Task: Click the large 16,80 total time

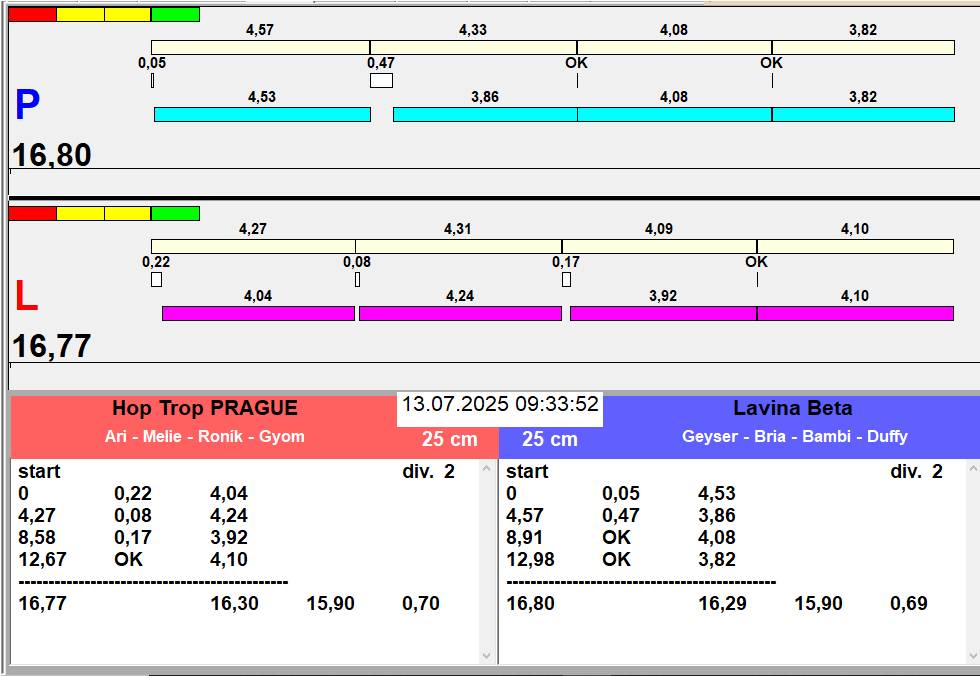Action: tap(52, 155)
